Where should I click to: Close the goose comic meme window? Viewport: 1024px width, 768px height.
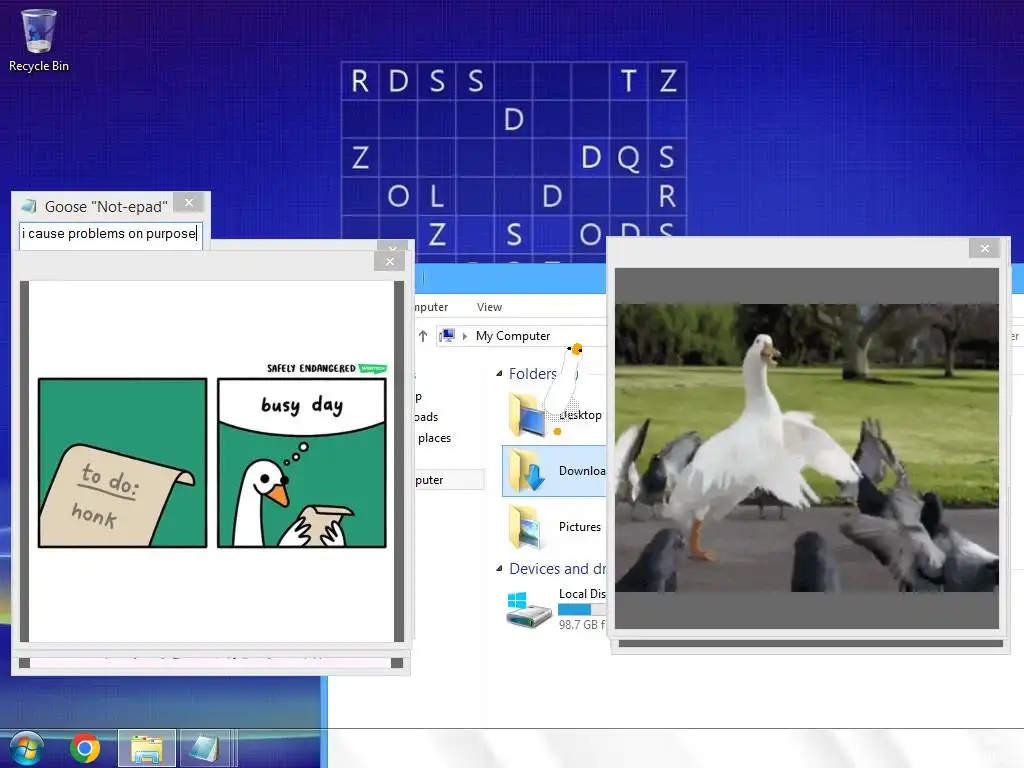click(390, 262)
